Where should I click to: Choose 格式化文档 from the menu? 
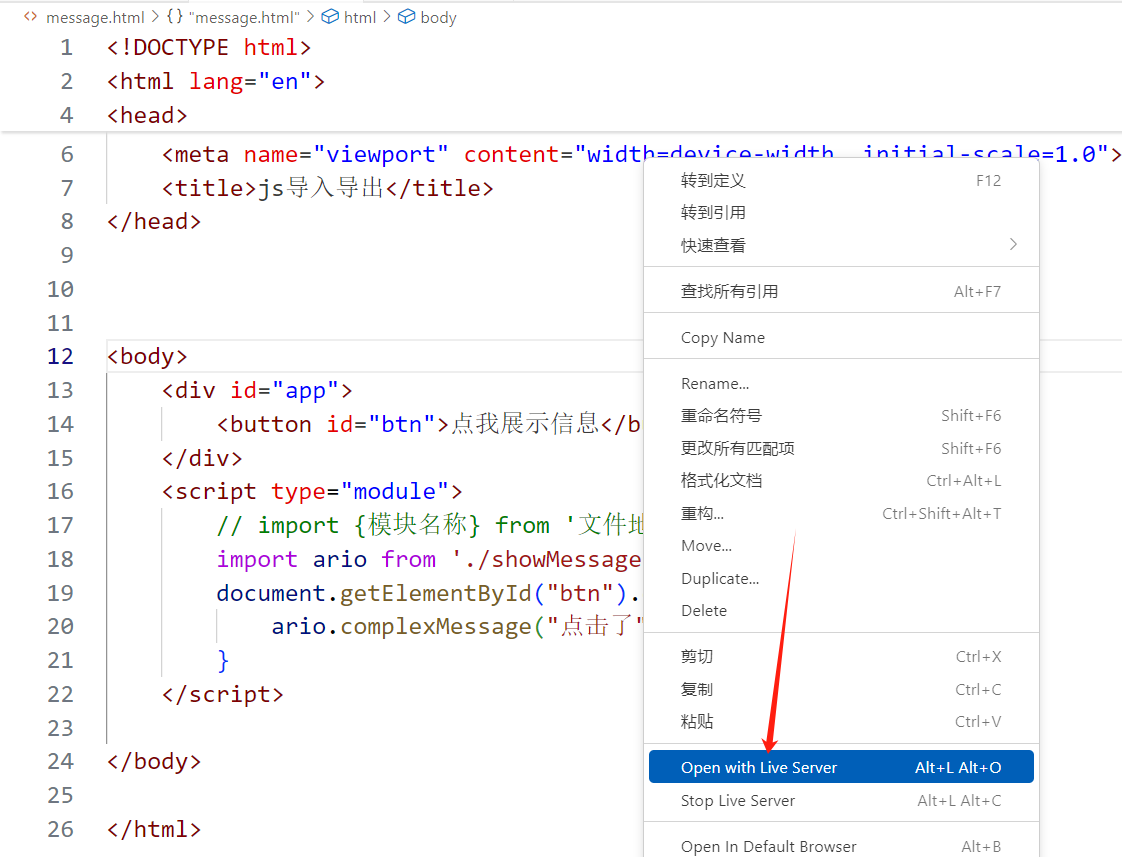[841, 481]
